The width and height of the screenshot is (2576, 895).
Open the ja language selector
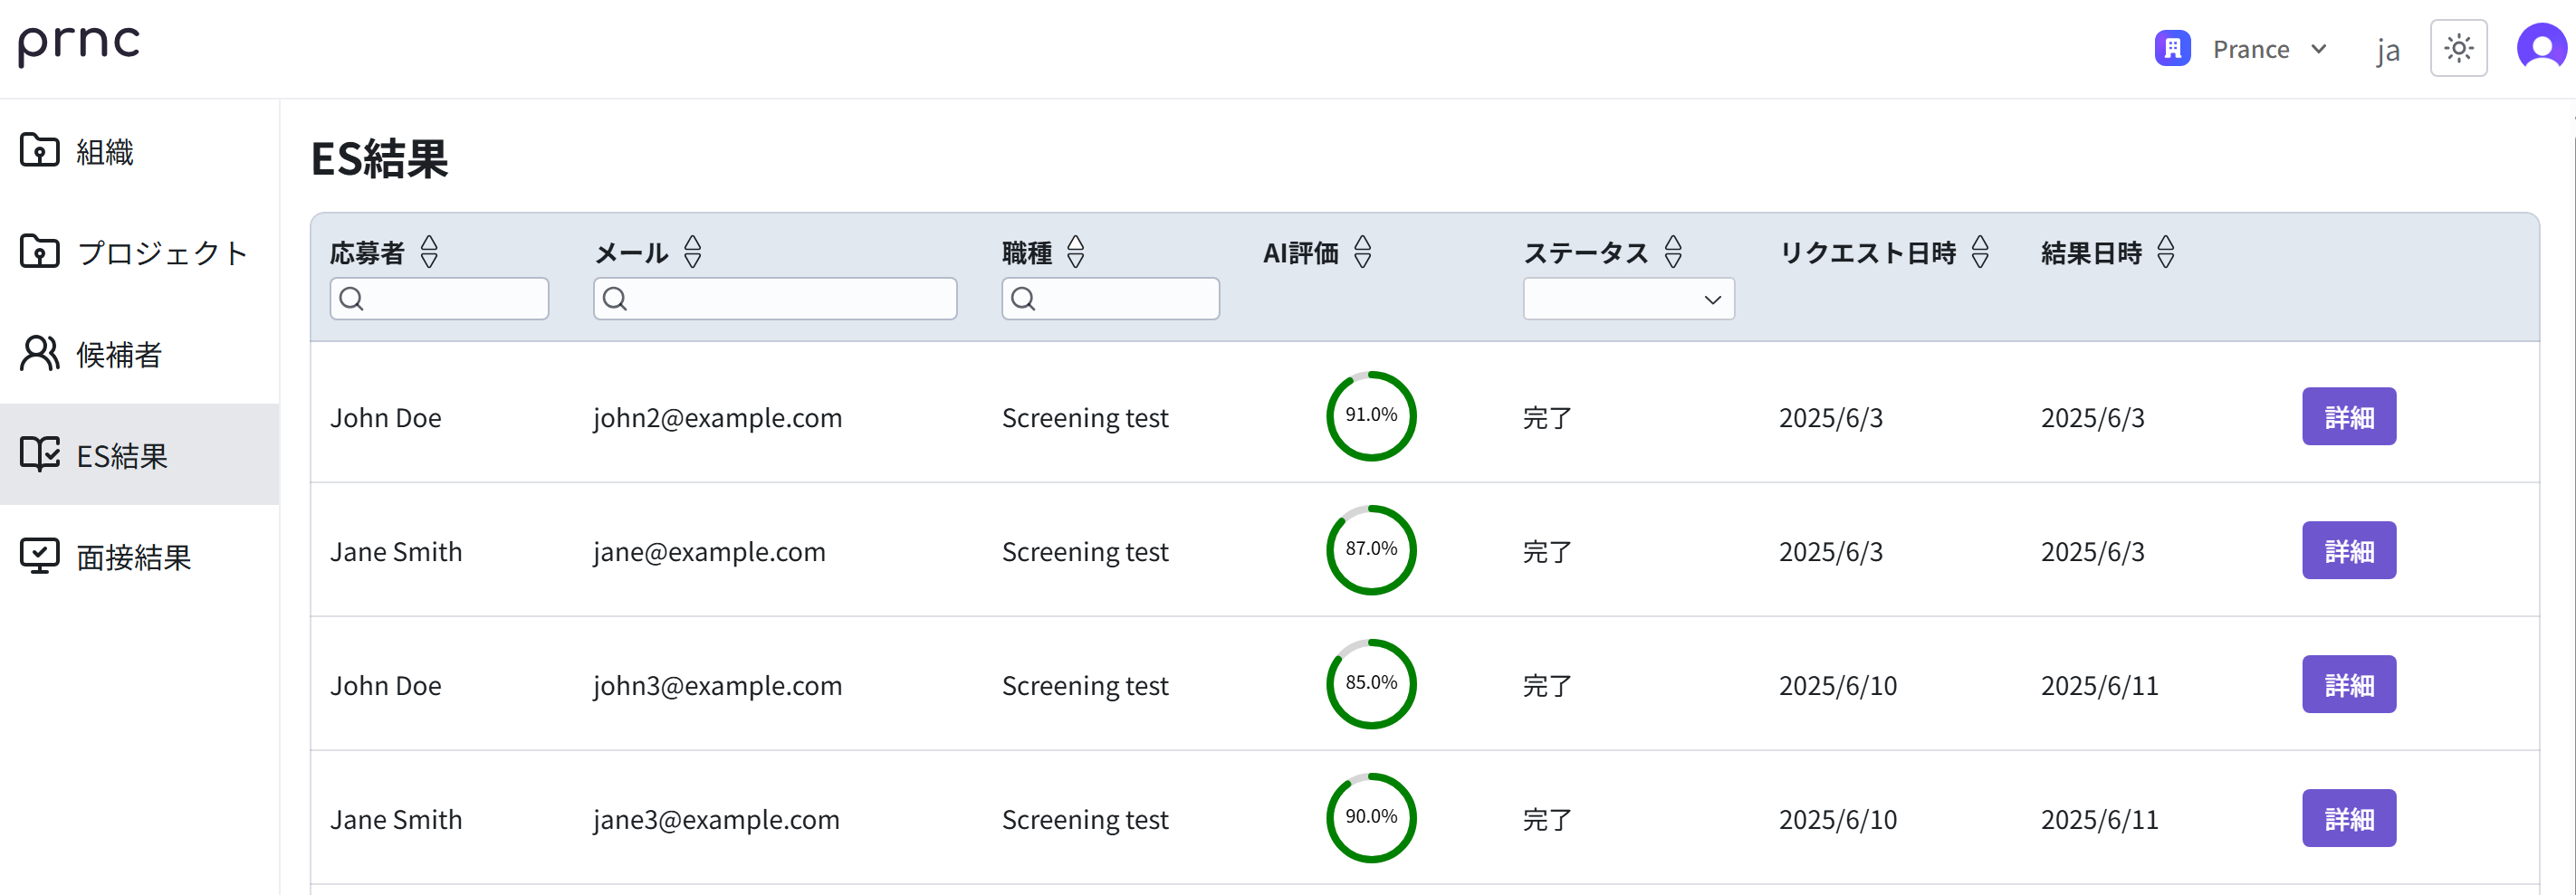click(x=2388, y=48)
